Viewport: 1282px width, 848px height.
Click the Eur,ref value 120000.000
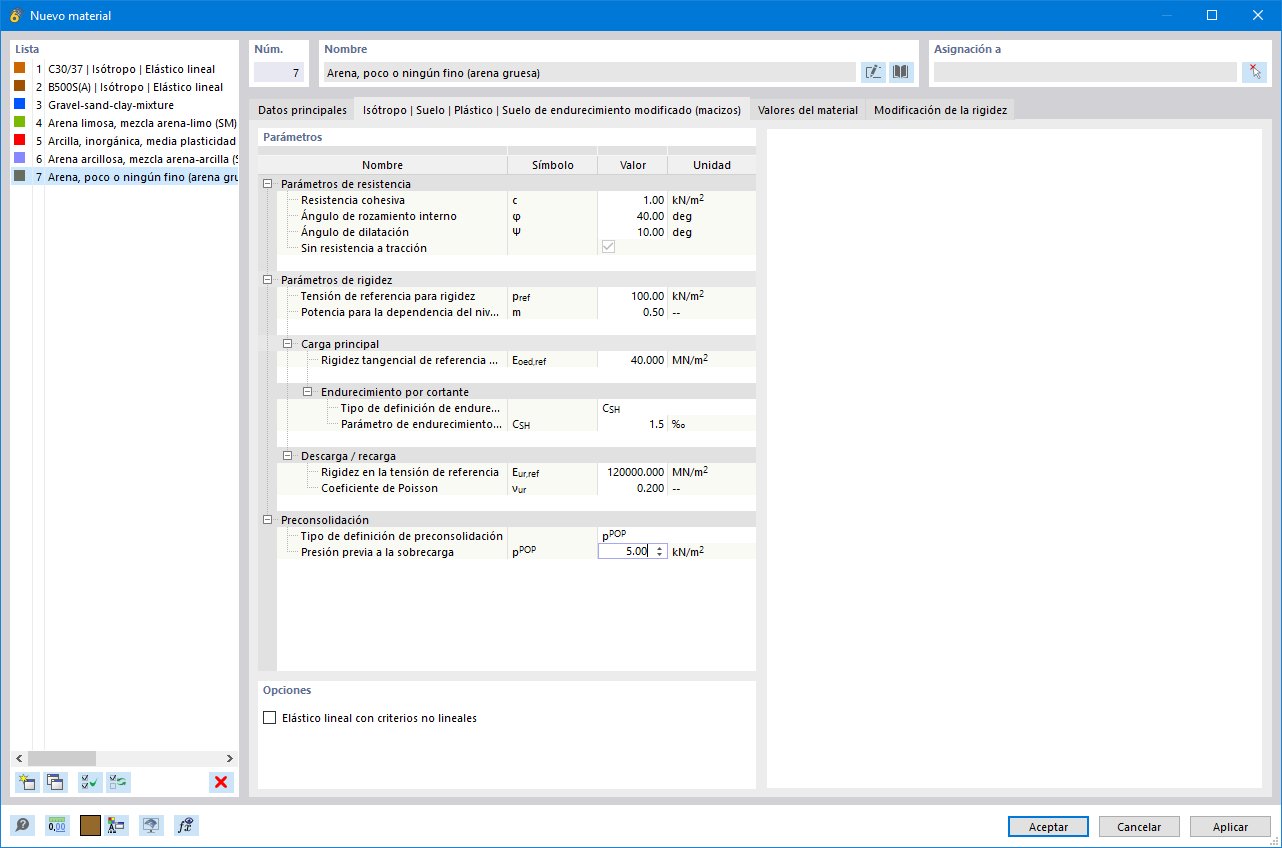(x=632, y=472)
